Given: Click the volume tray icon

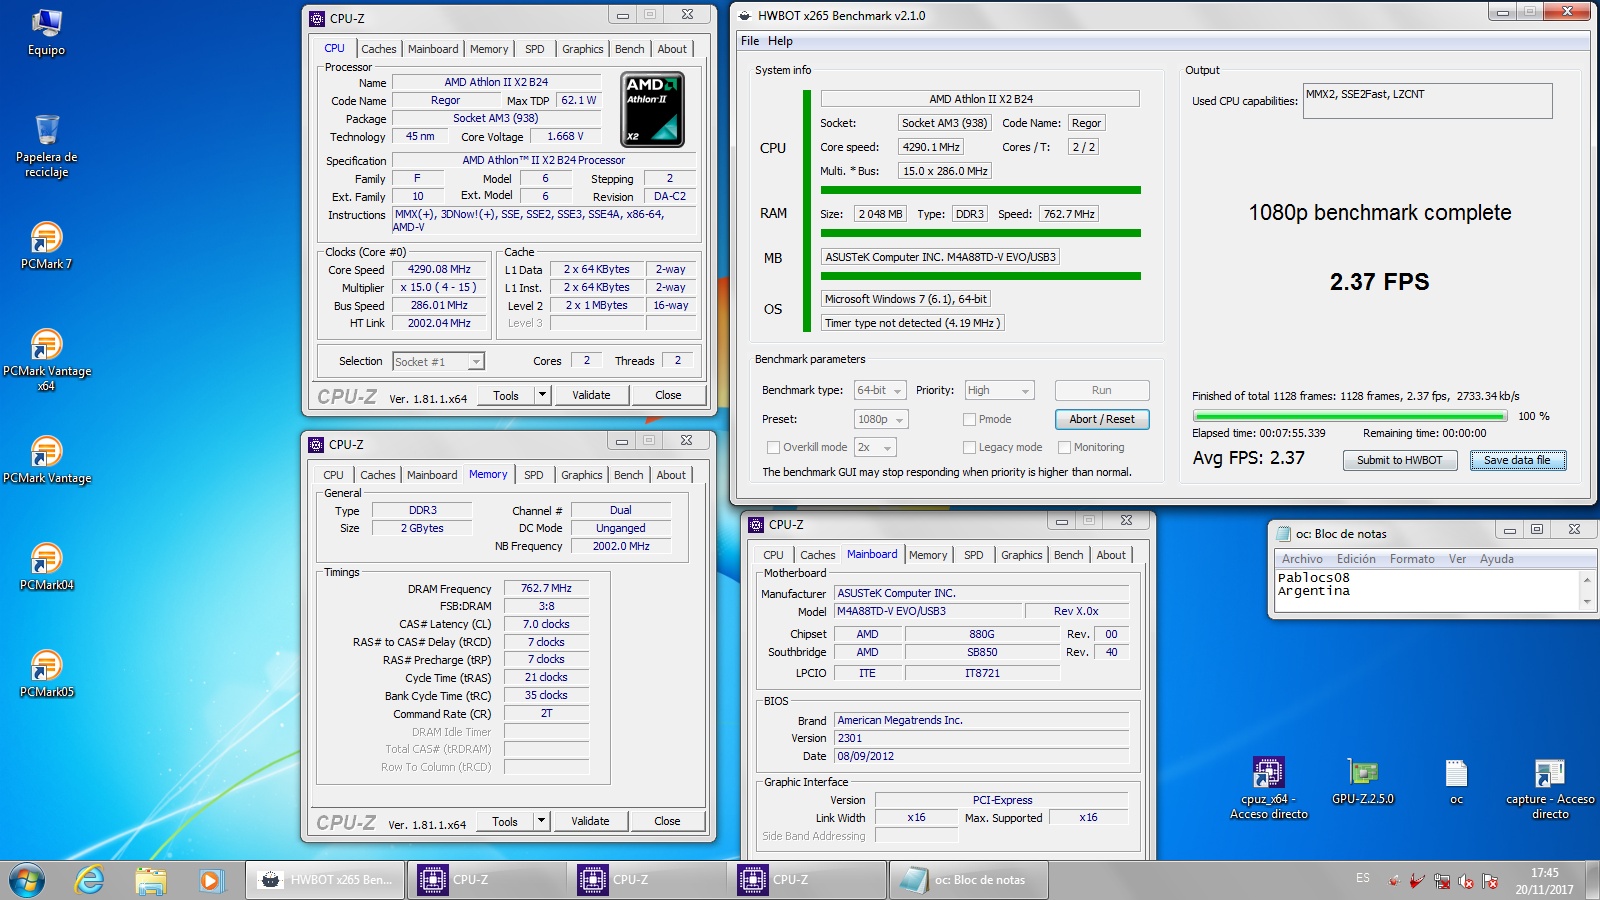Looking at the screenshot, I should click(x=1466, y=881).
